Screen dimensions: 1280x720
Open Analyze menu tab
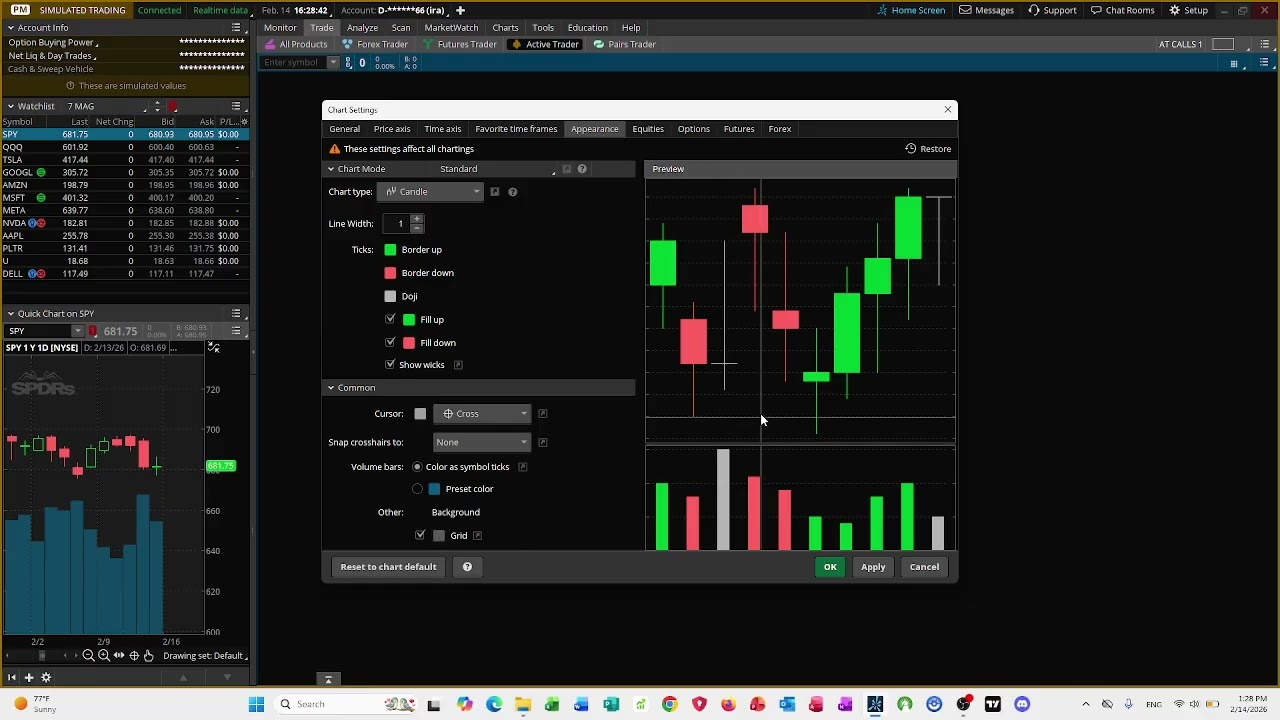click(362, 28)
